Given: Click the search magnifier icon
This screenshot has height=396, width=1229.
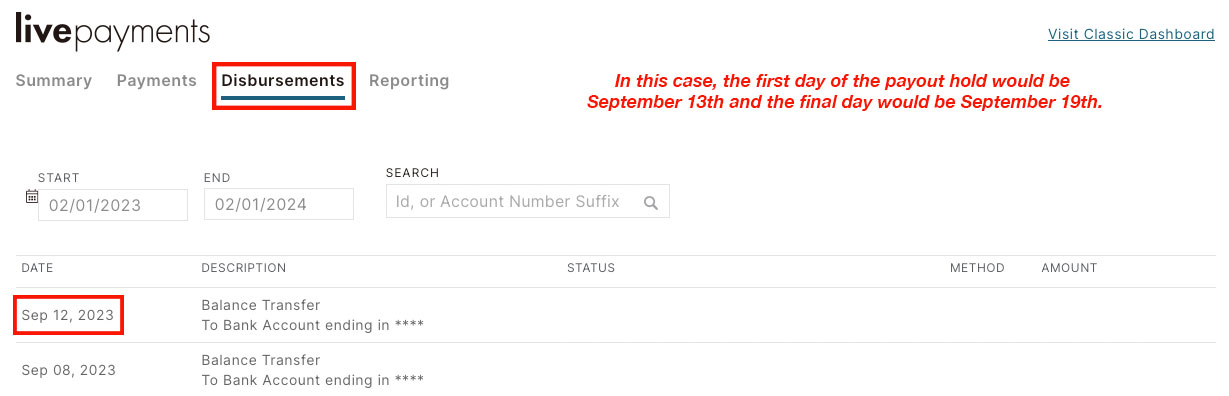Looking at the screenshot, I should pos(651,203).
